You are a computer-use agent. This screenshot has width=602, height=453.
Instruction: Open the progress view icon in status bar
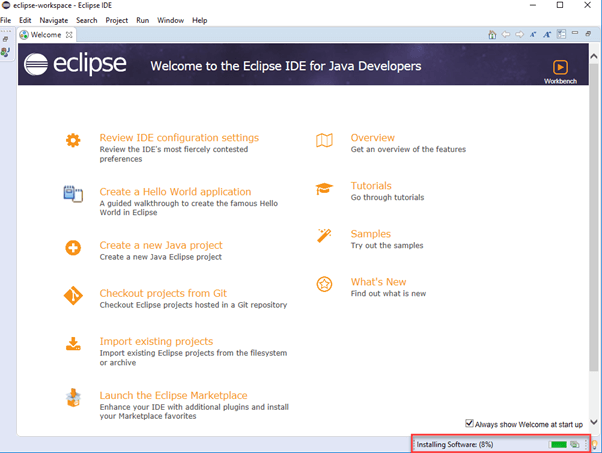point(575,443)
